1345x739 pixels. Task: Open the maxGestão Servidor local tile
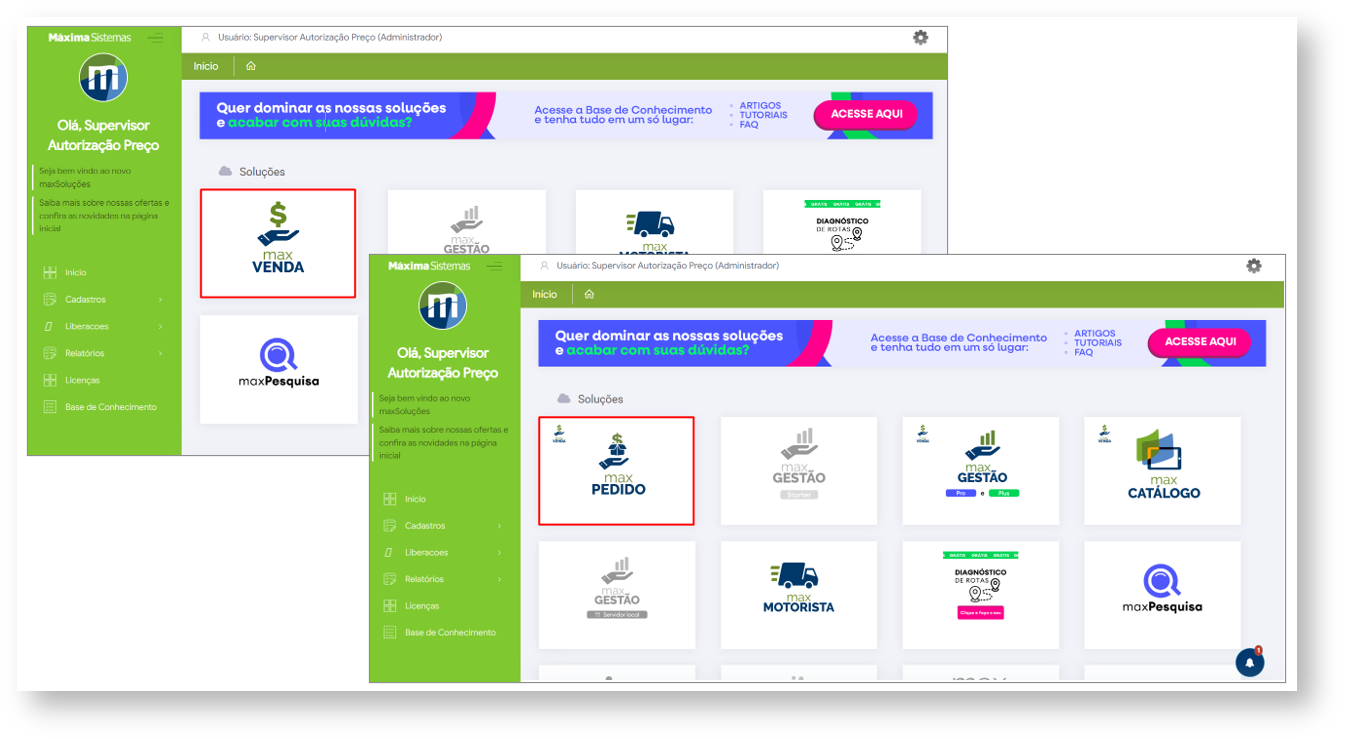[x=617, y=596]
